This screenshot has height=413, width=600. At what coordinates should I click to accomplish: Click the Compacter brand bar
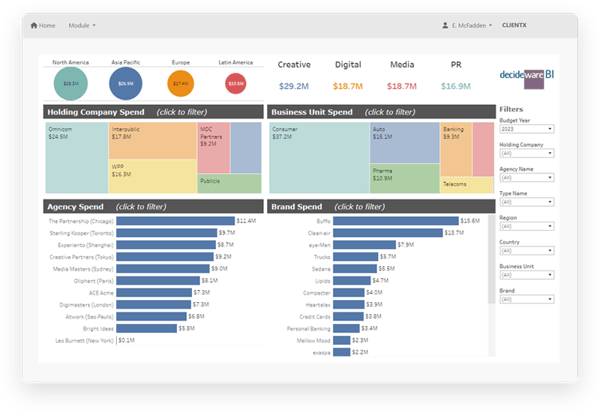tap(349, 292)
